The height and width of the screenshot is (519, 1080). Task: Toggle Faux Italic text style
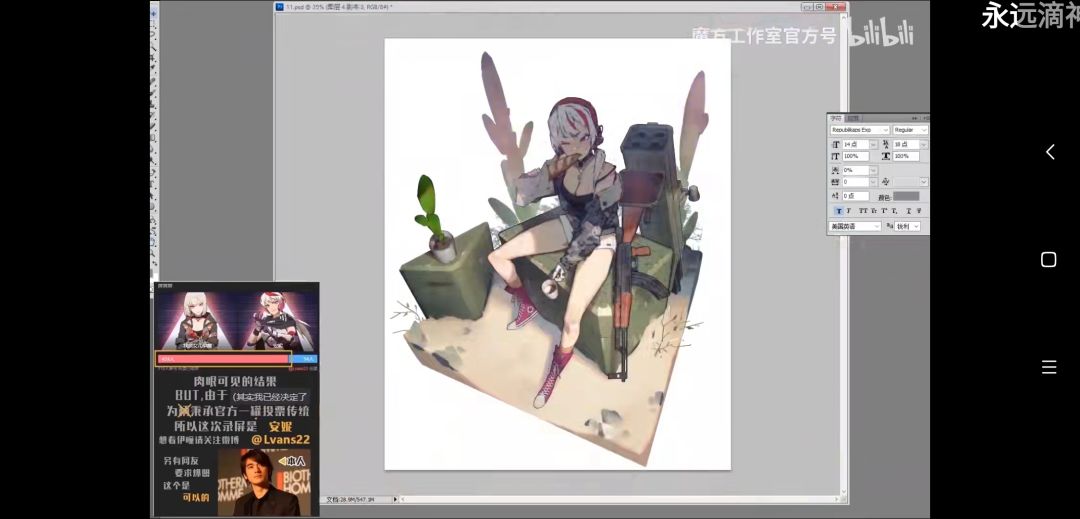(849, 211)
